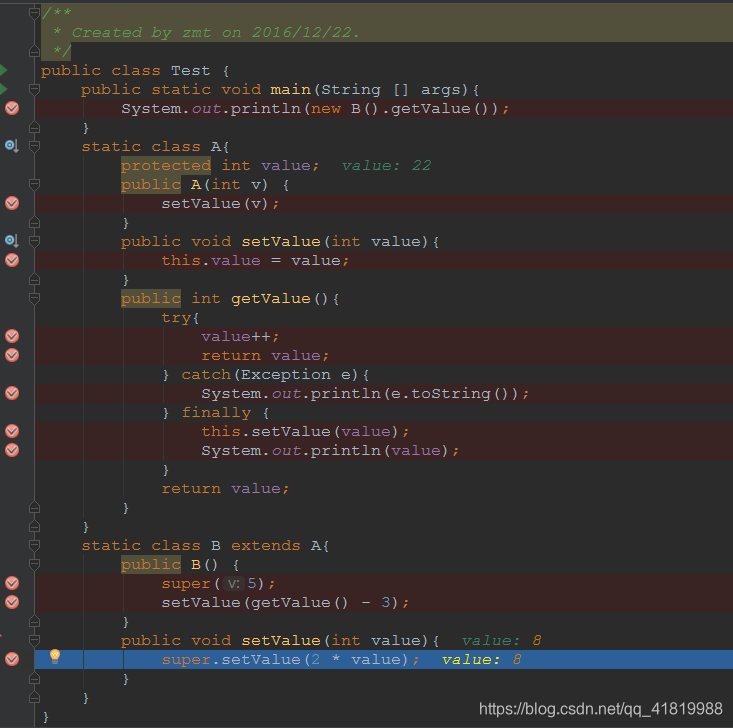Collapse setValue method fold in class A
This screenshot has width=733, height=728.
[34, 241]
